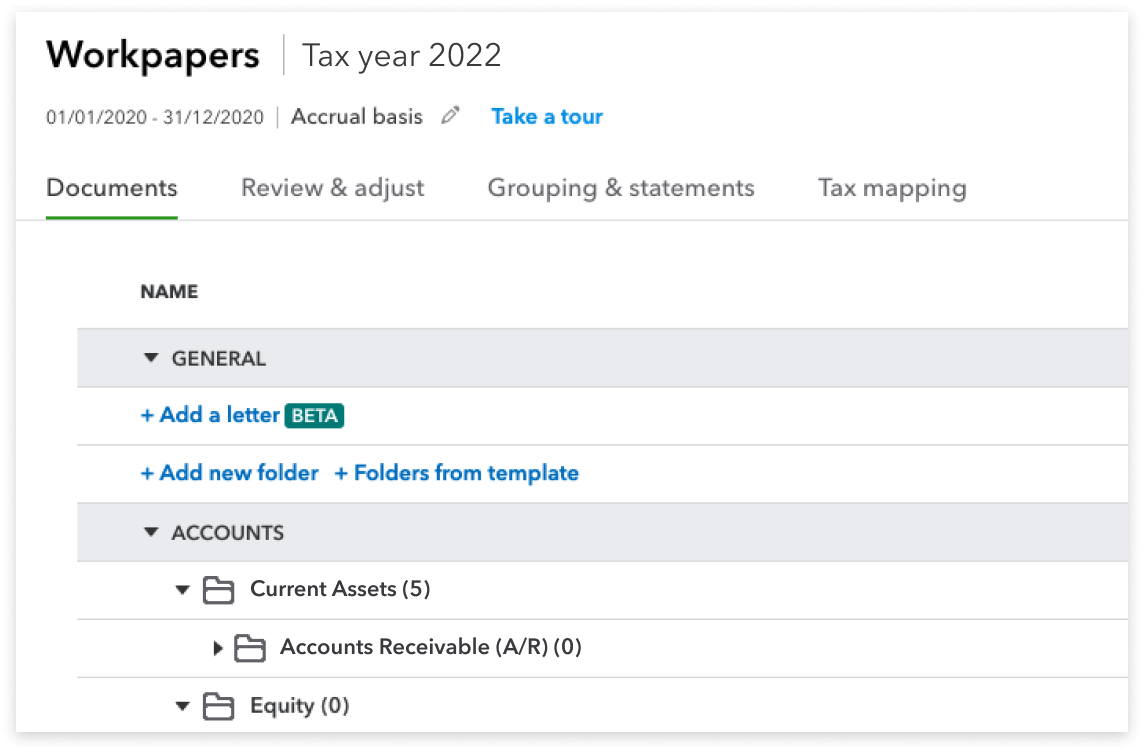Go to Grouping & statements tab
This screenshot has width=1144, height=752.
click(x=621, y=188)
